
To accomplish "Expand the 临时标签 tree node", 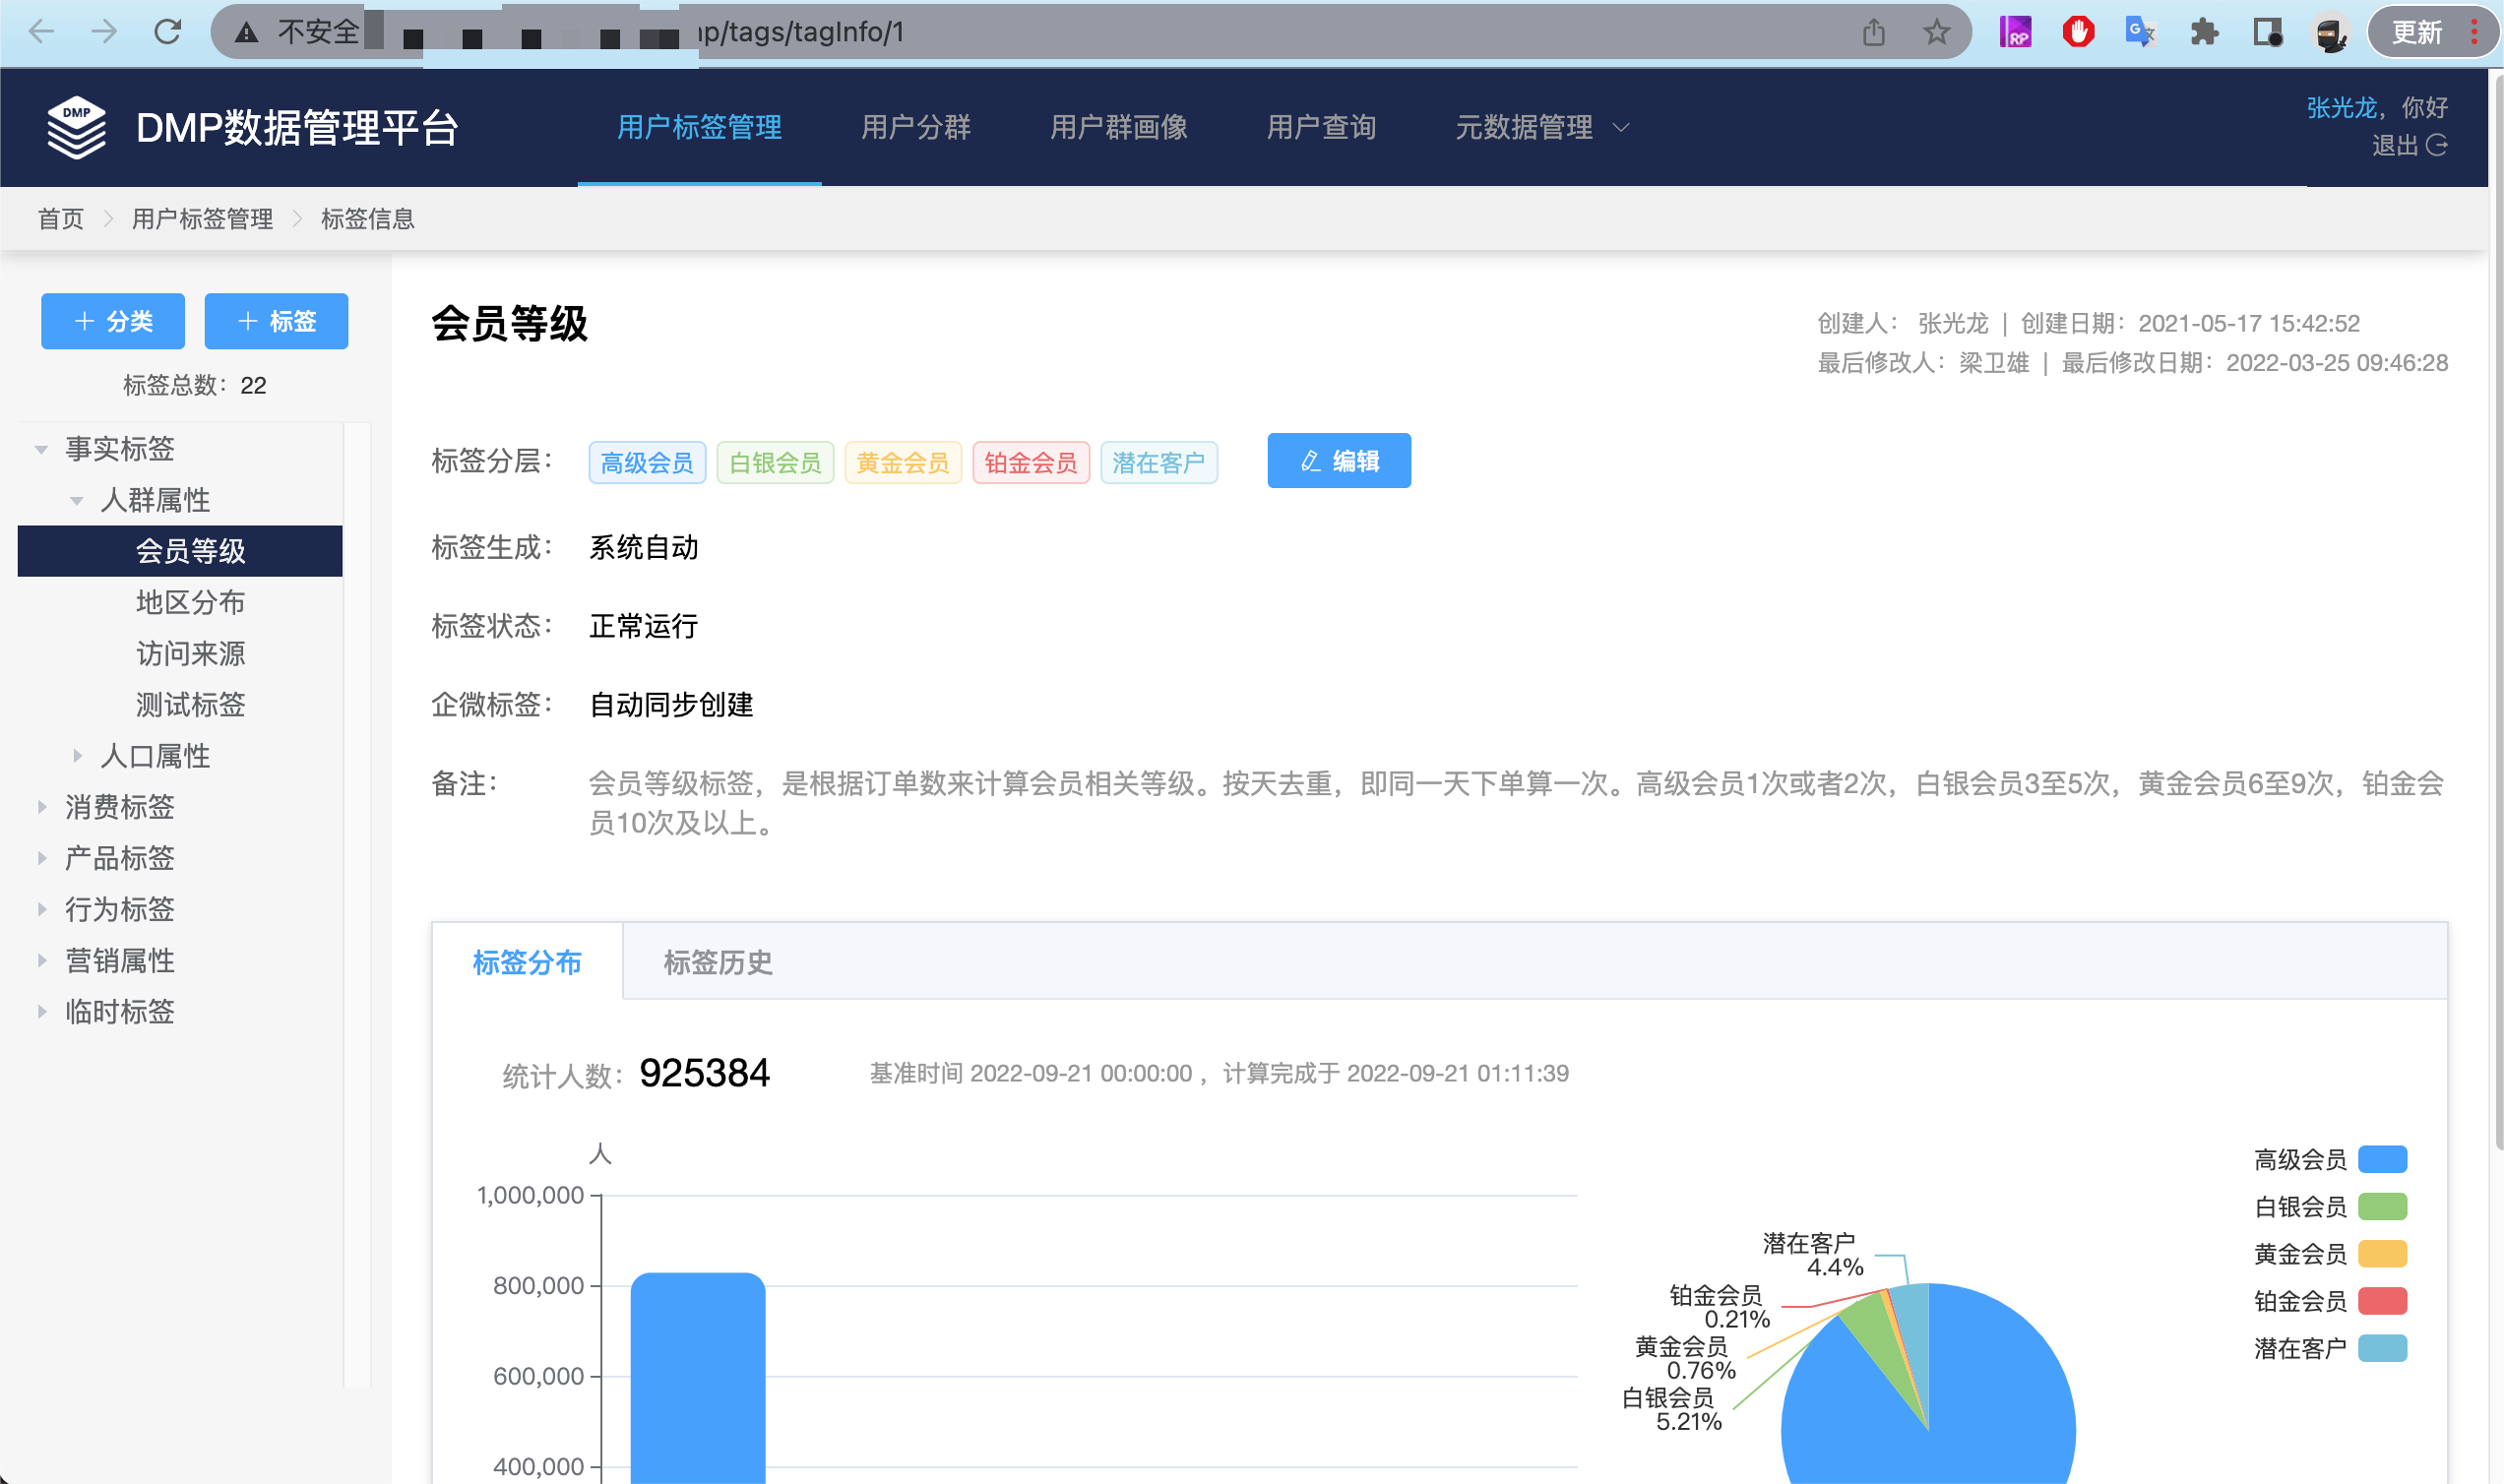I will (41, 1012).
